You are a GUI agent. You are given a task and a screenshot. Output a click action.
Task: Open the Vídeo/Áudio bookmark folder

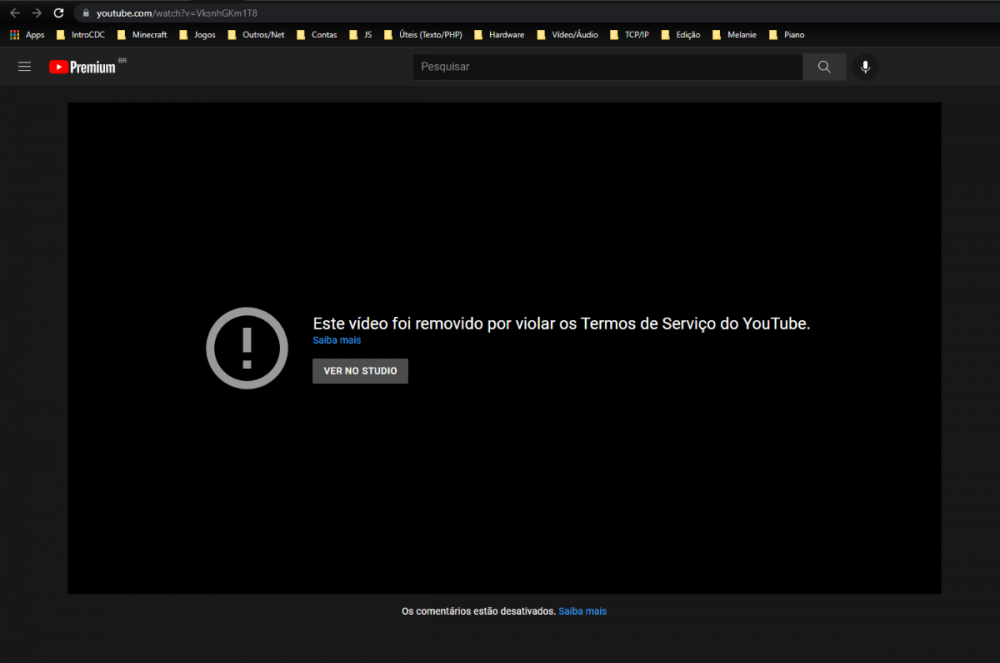pos(568,34)
